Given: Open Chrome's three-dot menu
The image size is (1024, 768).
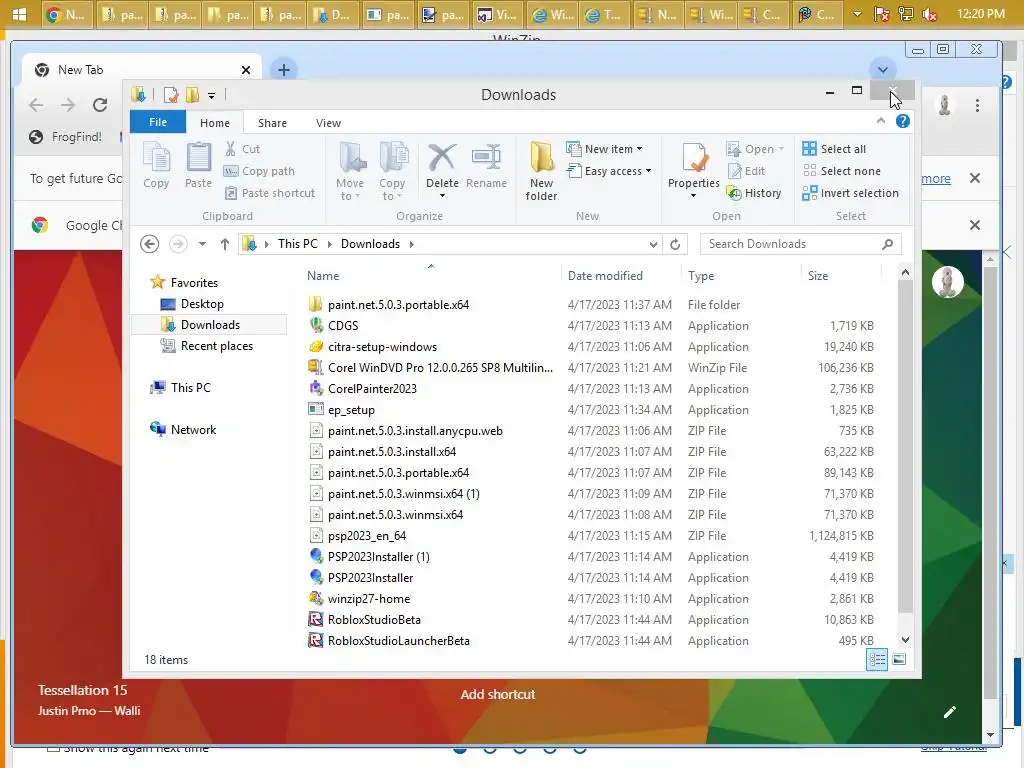Looking at the screenshot, I should click(977, 105).
